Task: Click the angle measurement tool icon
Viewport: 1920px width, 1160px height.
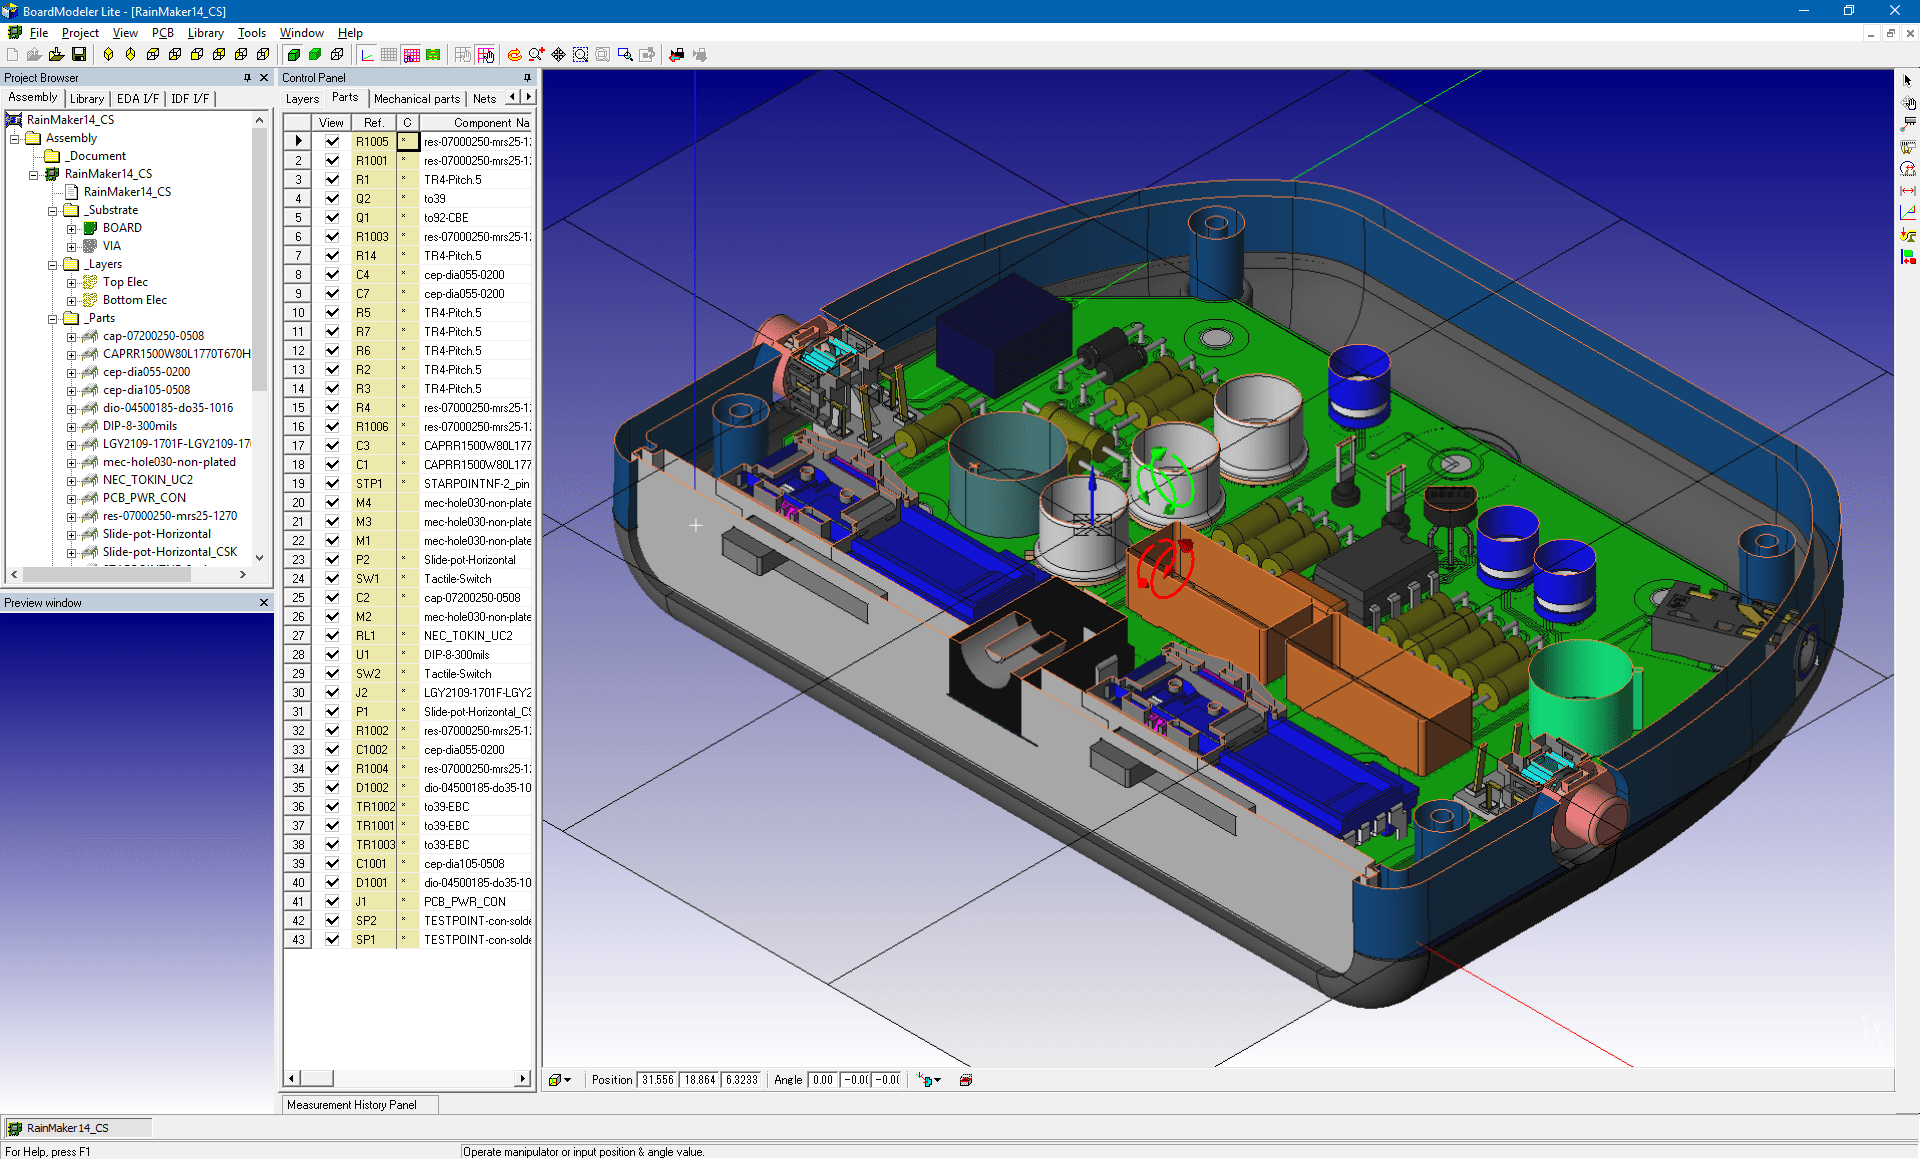Action: coord(1907,212)
